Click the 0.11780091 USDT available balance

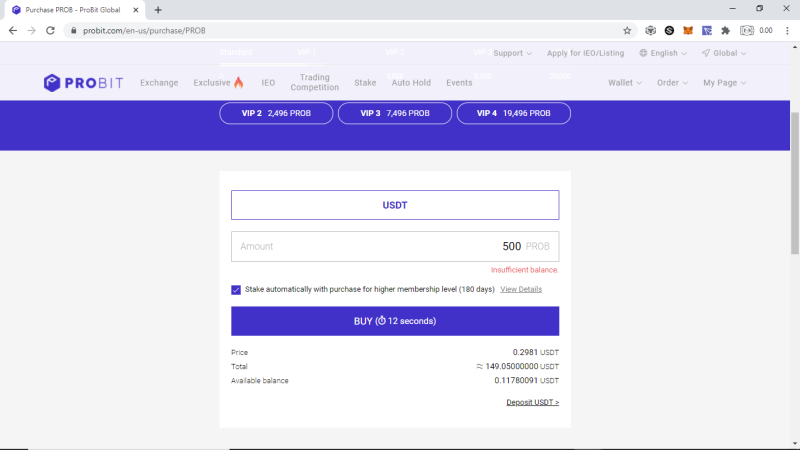point(527,381)
